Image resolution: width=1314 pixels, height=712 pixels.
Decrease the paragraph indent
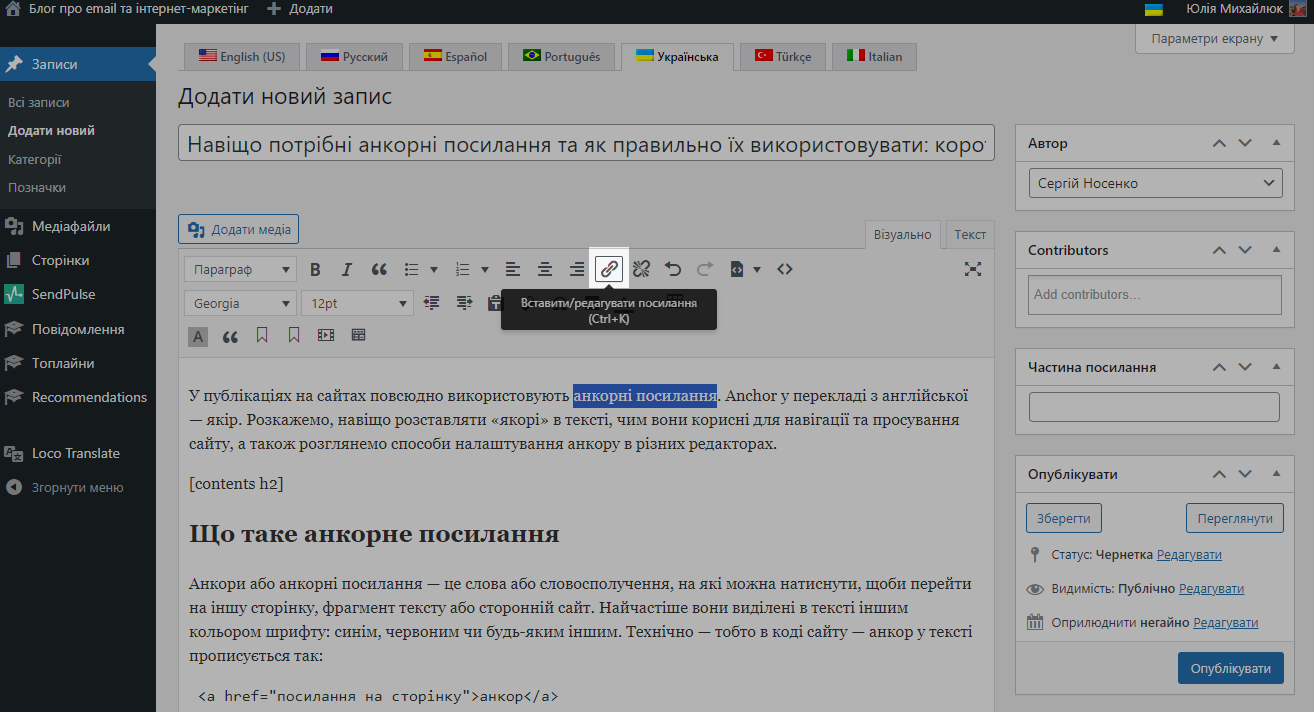(x=432, y=302)
